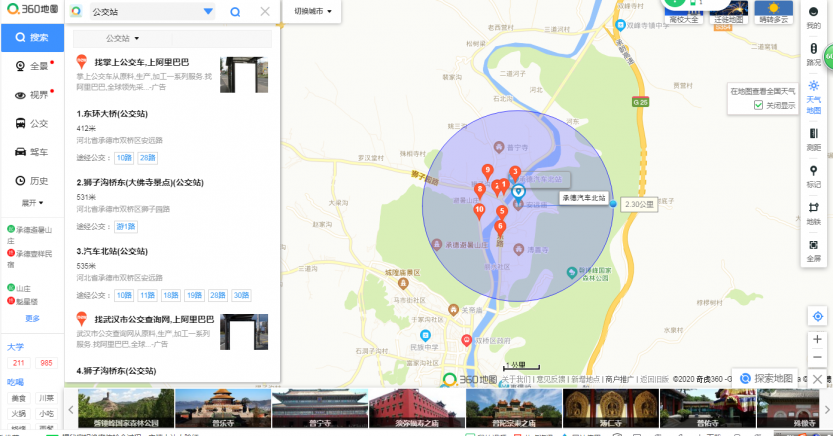Viewport: 833px width, 436px height.
Task: Select the 驾车 driving directions icon
Action: [31, 152]
